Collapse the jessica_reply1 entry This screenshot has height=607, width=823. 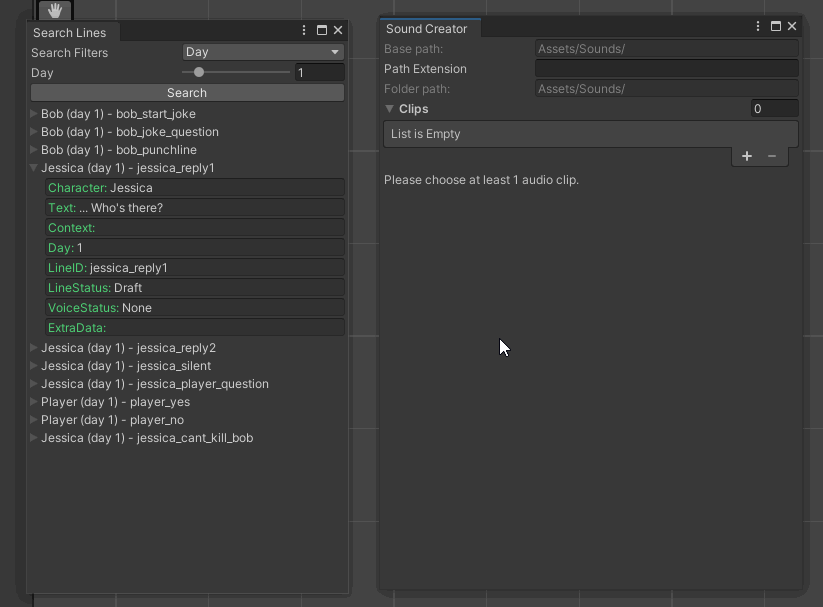[33, 167]
